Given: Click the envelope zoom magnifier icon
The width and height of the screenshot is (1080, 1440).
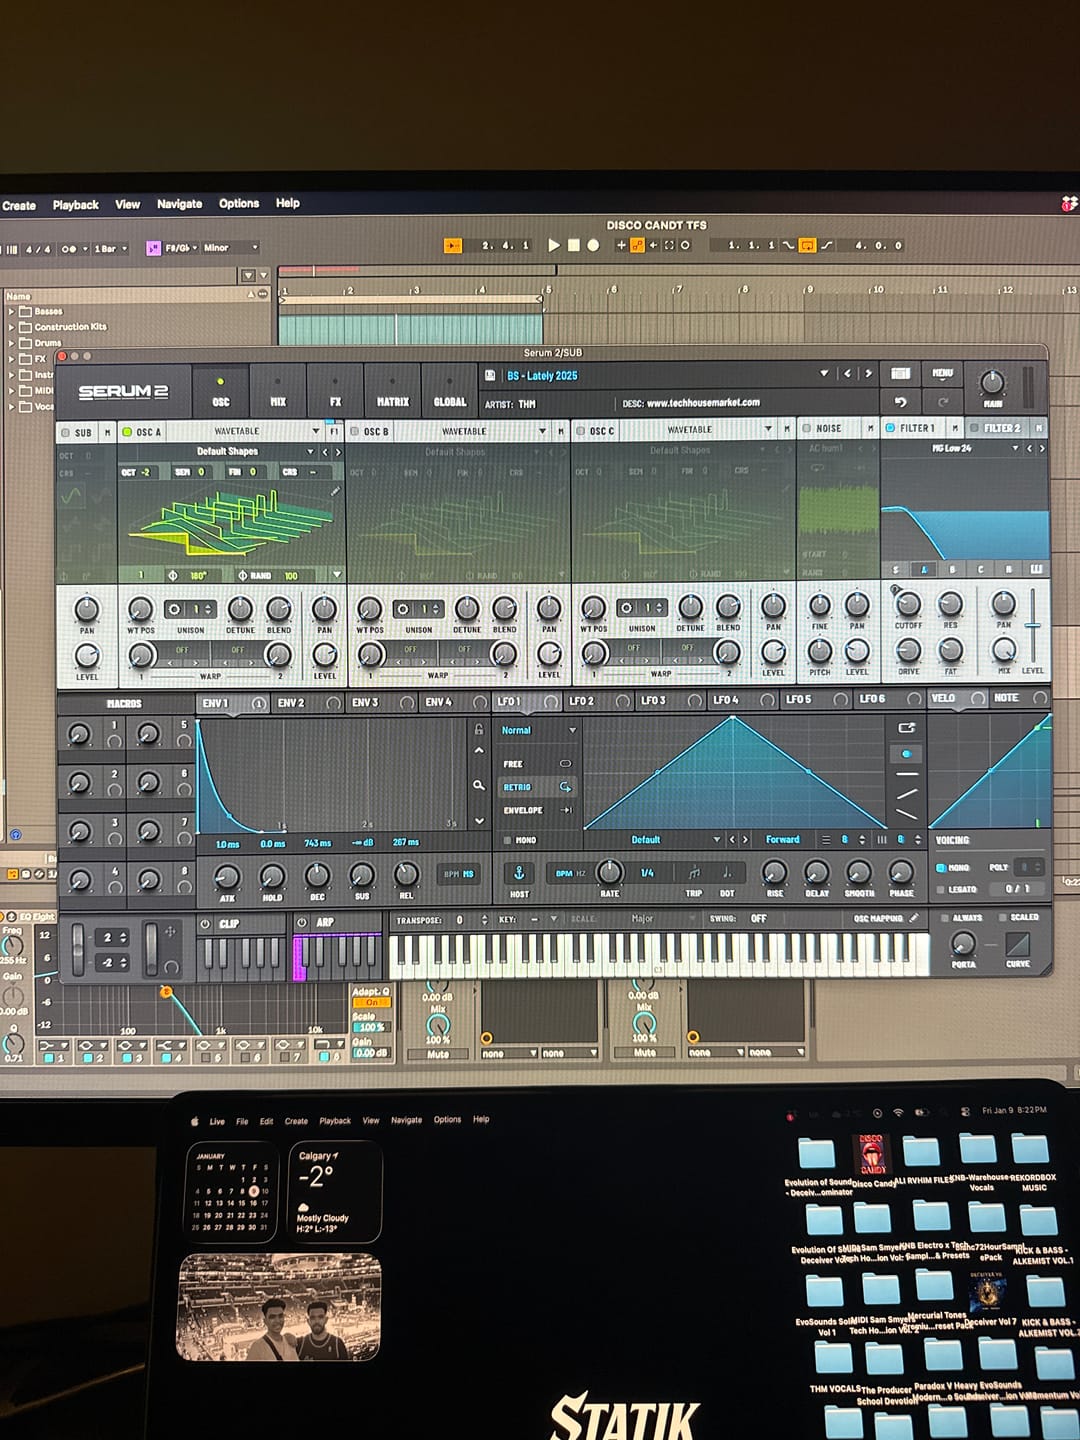Looking at the screenshot, I should [479, 786].
